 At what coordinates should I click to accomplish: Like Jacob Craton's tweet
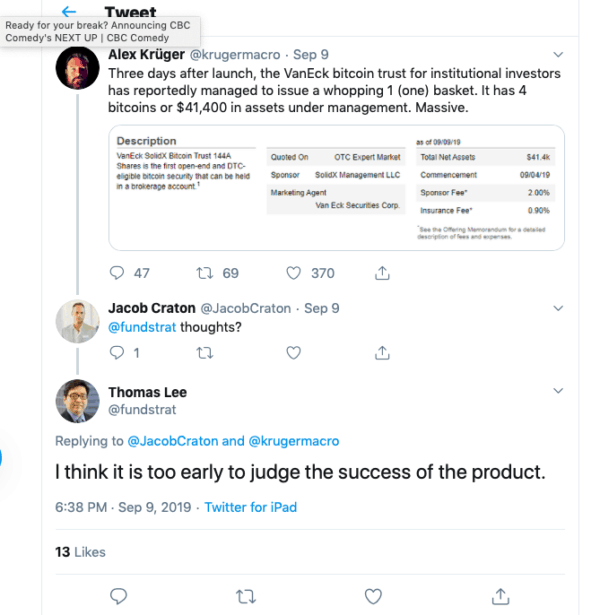click(294, 352)
